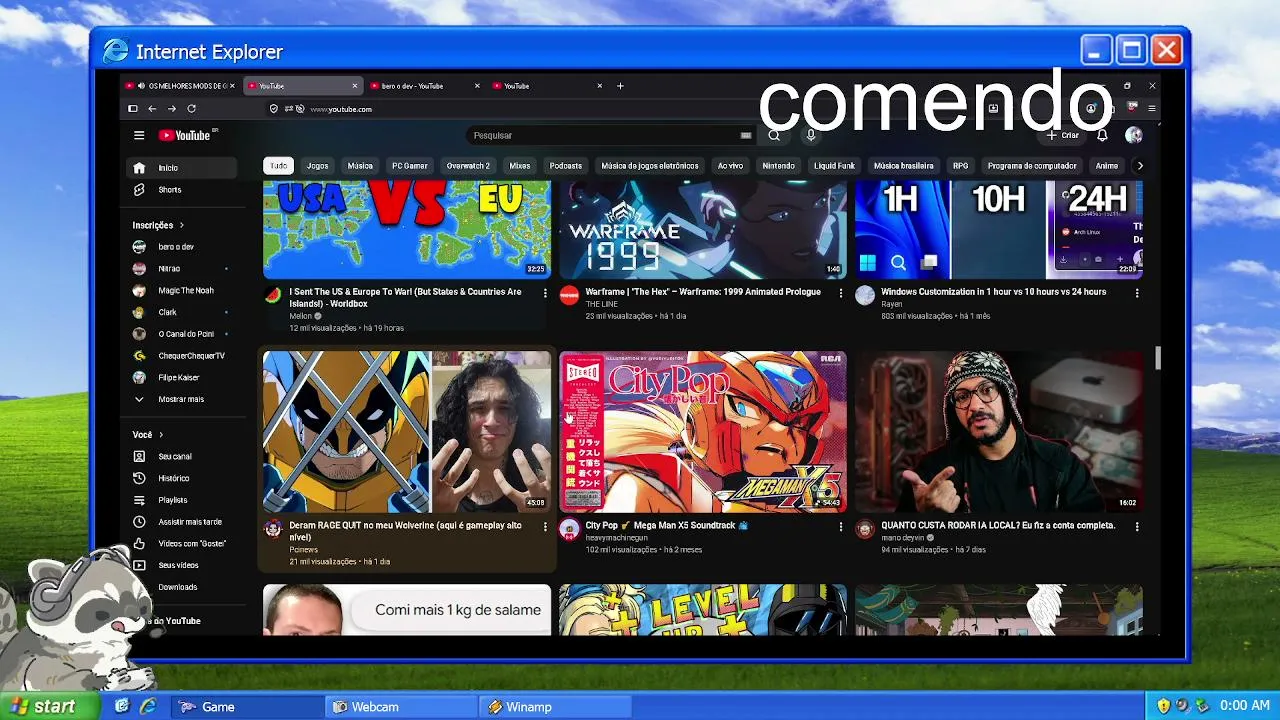Select the 'Ao vivo' filter chip

pyautogui.click(x=730, y=166)
